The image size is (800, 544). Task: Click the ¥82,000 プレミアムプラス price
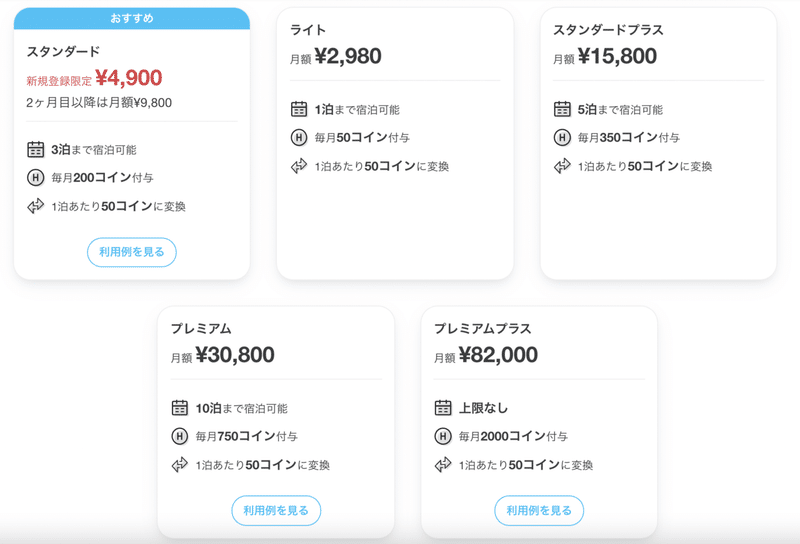pyautogui.click(x=498, y=355)
